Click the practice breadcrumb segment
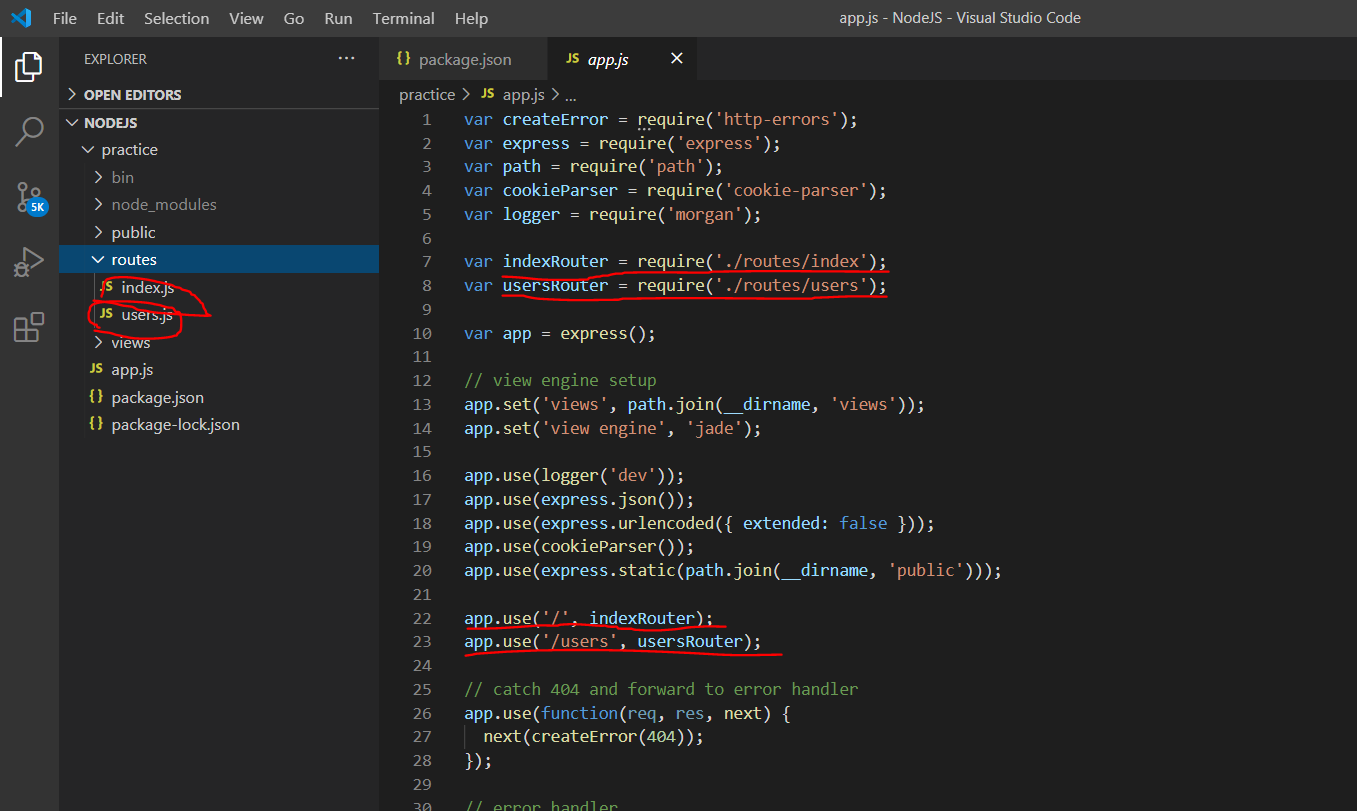The height and width of the screenshot is (811, 1357). coord(427,95)
